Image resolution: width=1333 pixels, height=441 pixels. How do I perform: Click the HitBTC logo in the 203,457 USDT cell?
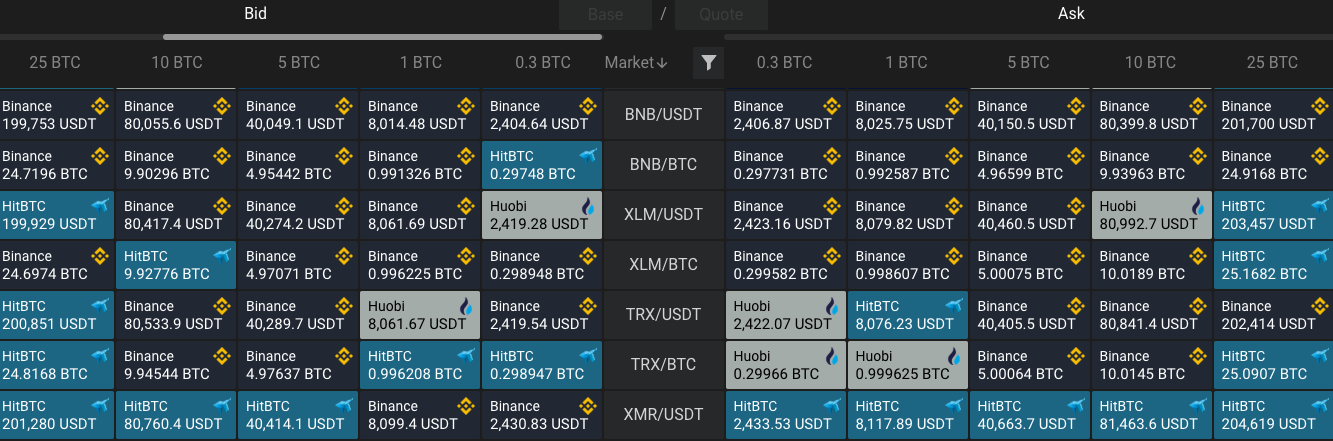[x=1320, y=206]
